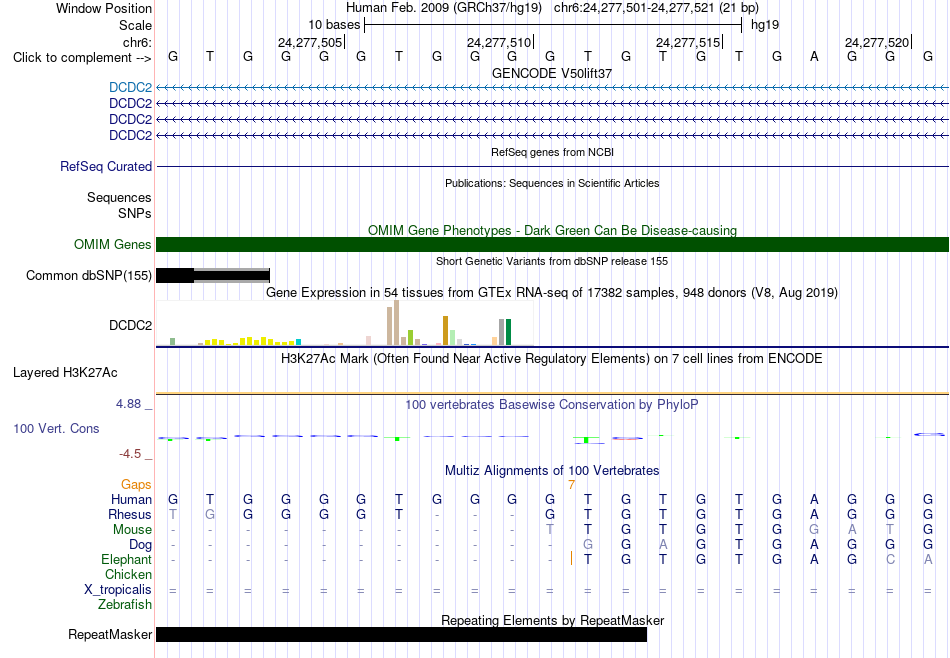Open 'Multiz Alignments of 100 Vertebrates' title
This screenshot has width=950, height=658.
552,470
